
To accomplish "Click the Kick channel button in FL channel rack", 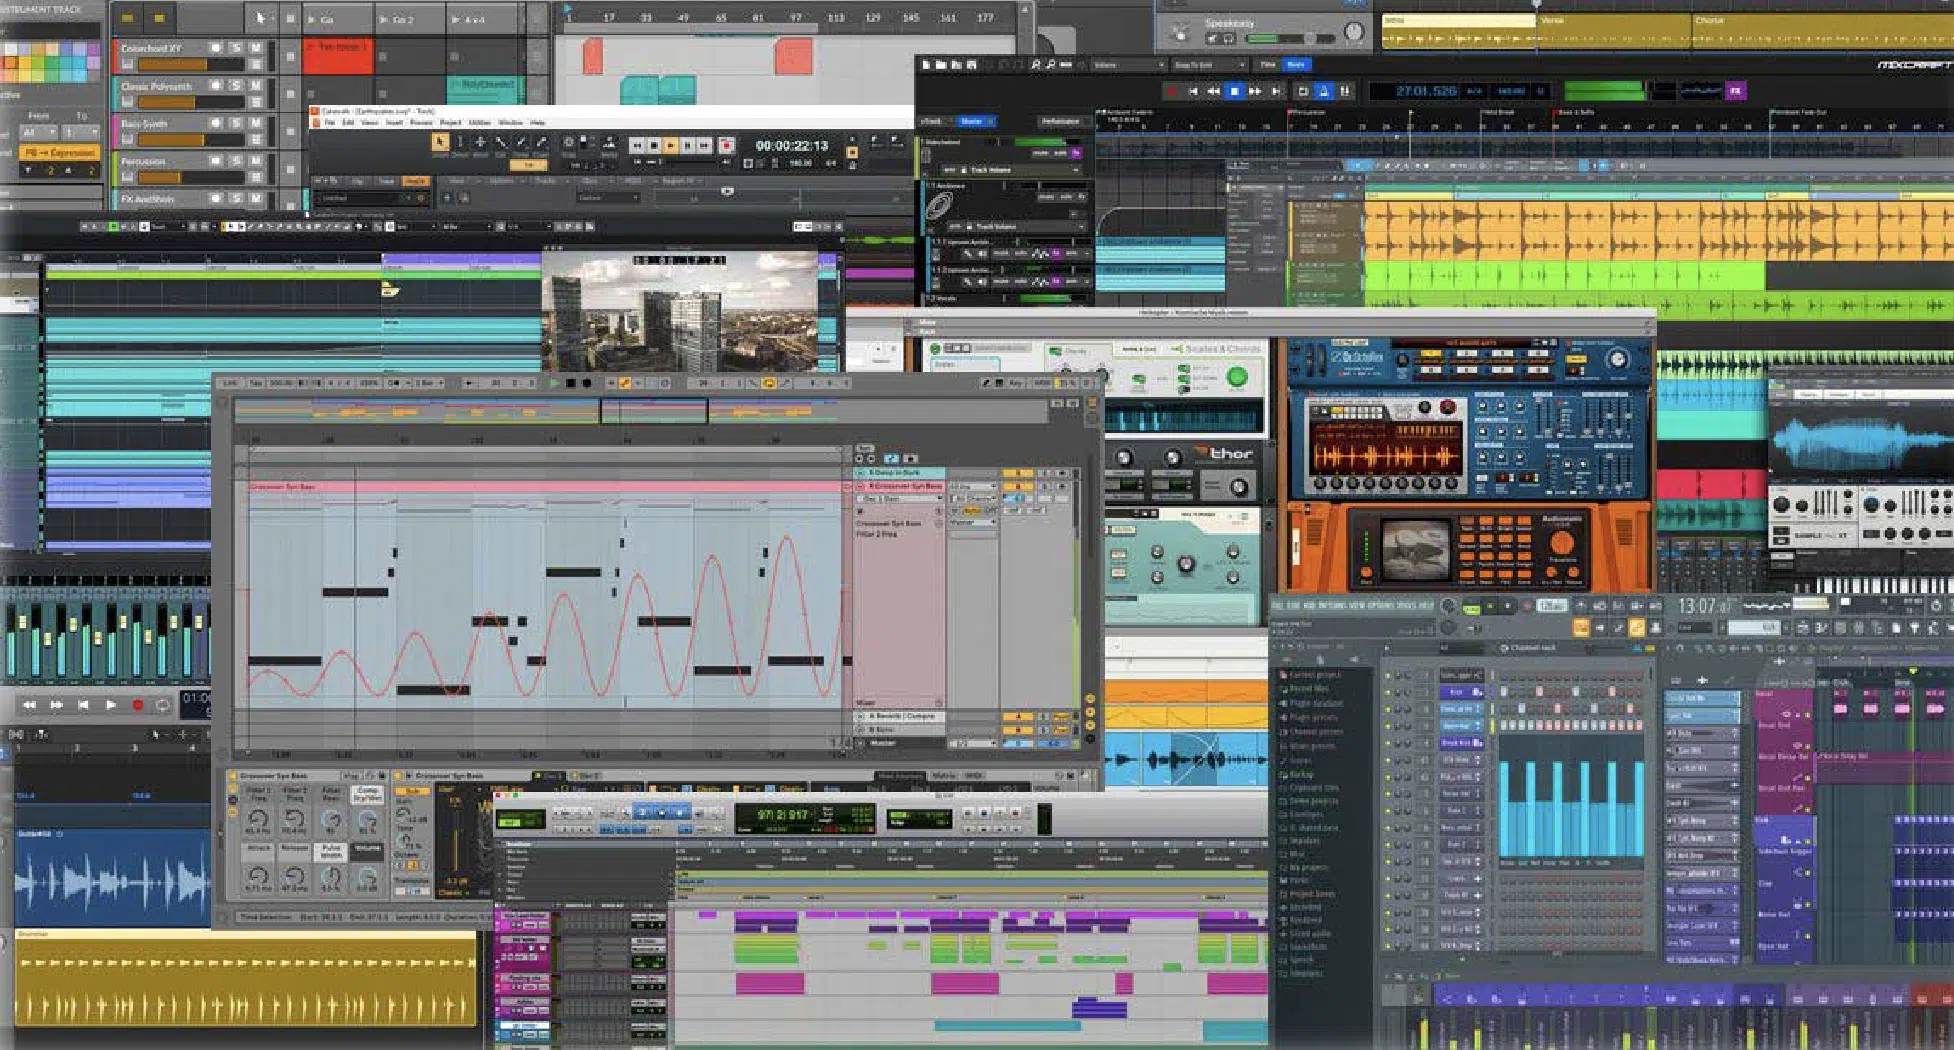I will coord(1462,692).
